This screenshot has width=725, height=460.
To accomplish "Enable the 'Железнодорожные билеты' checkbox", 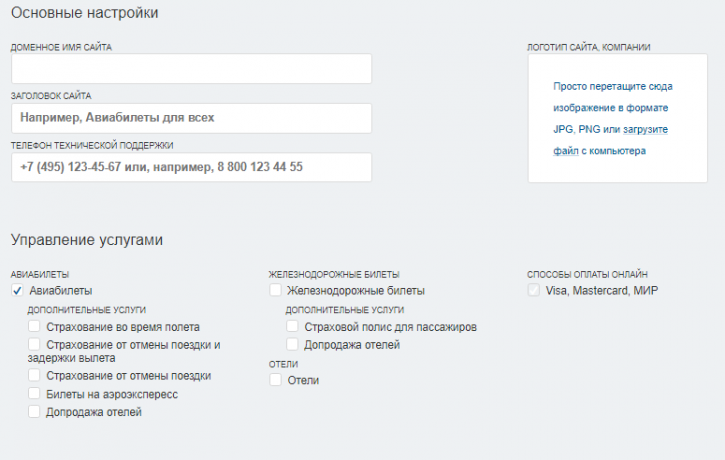I will (275, 290).
